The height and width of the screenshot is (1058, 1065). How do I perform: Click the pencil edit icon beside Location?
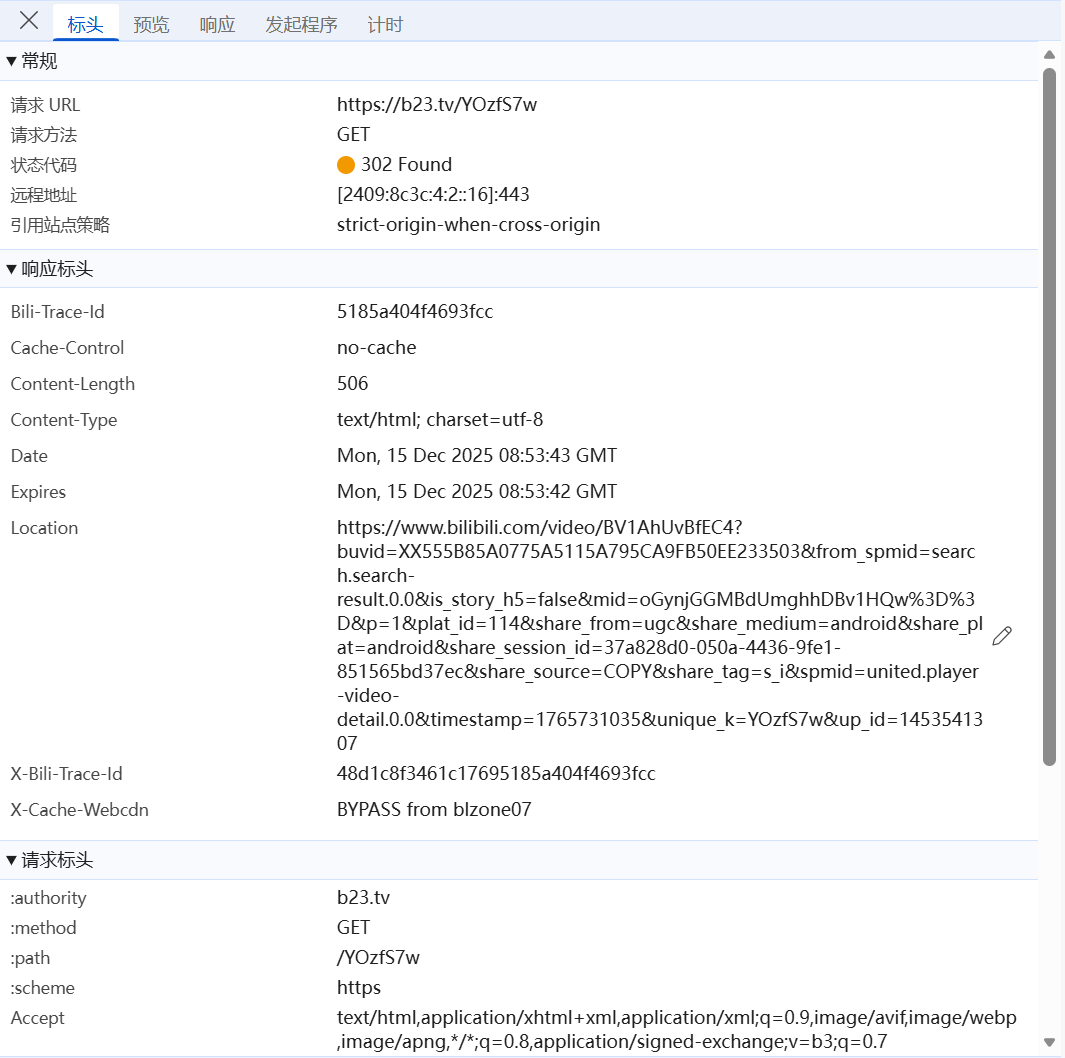(1002, 636)
